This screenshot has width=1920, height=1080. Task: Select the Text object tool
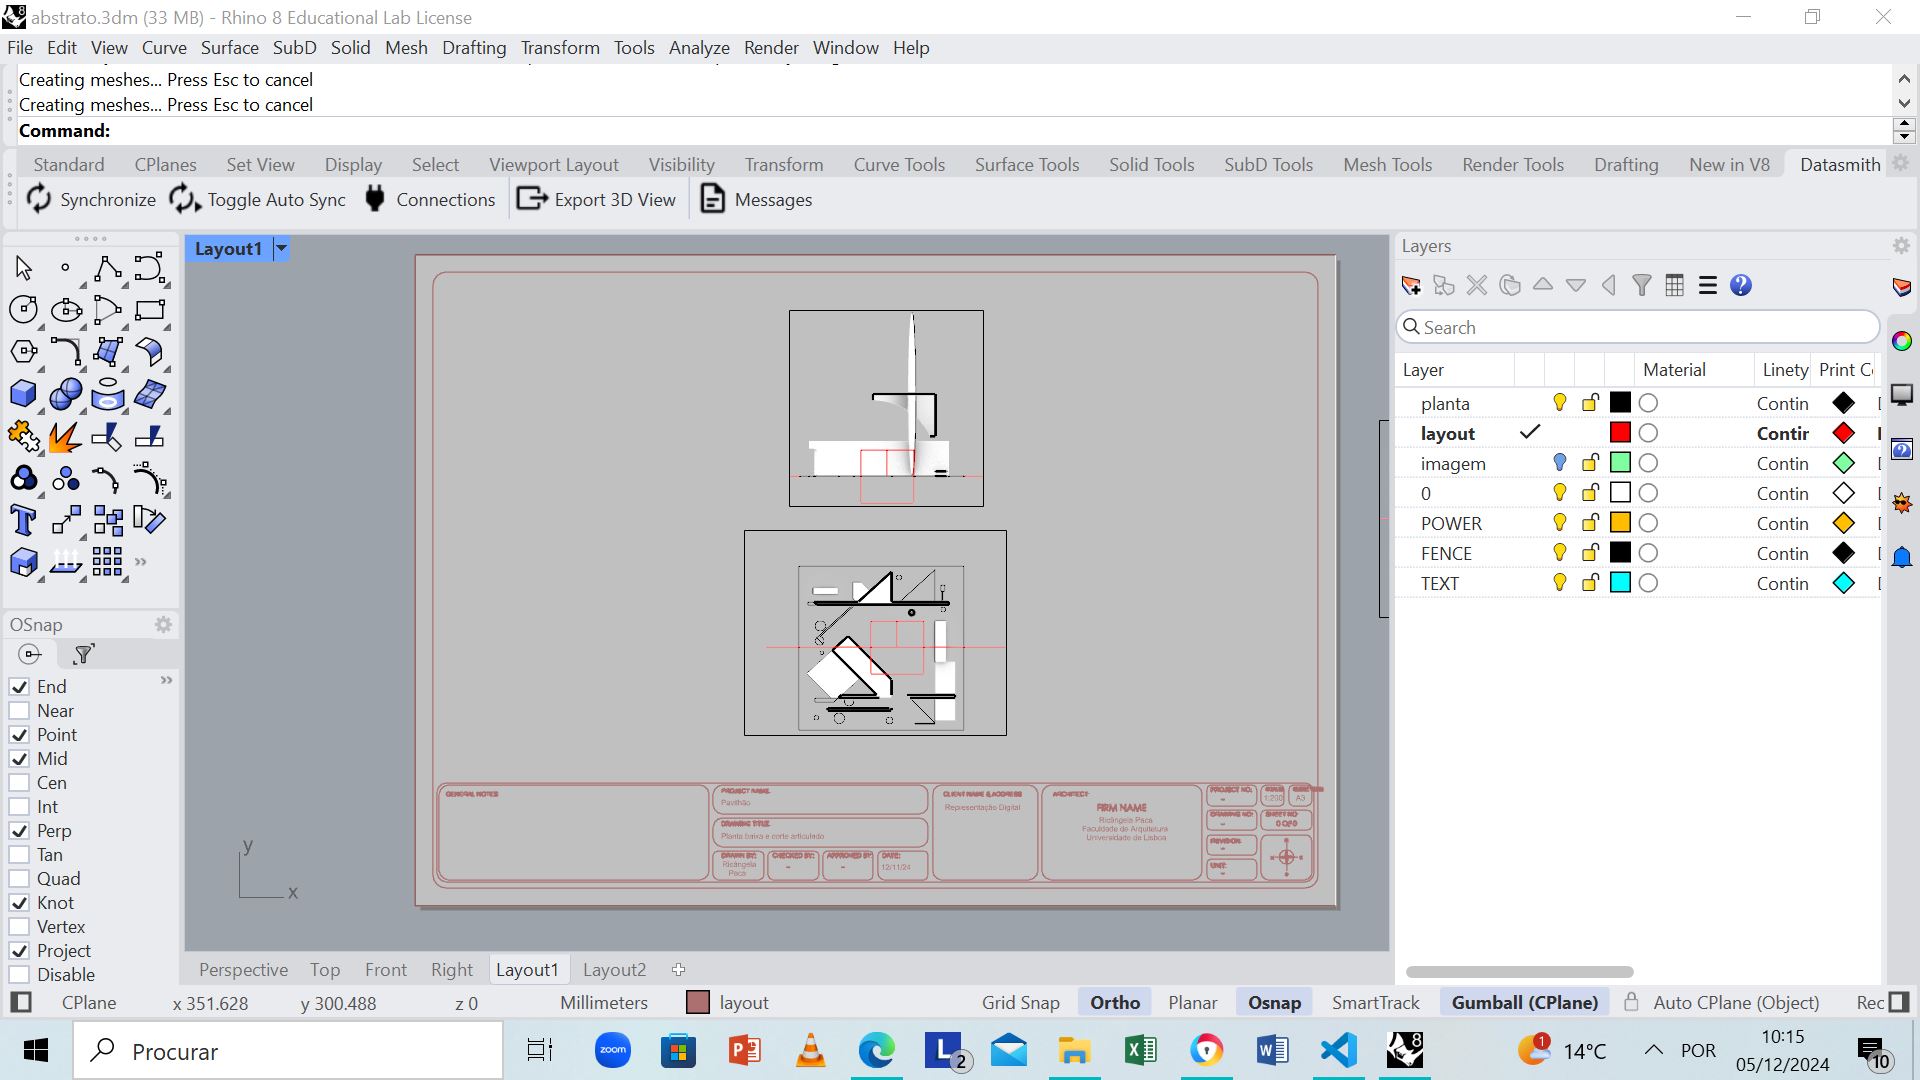tap(23, 521)
